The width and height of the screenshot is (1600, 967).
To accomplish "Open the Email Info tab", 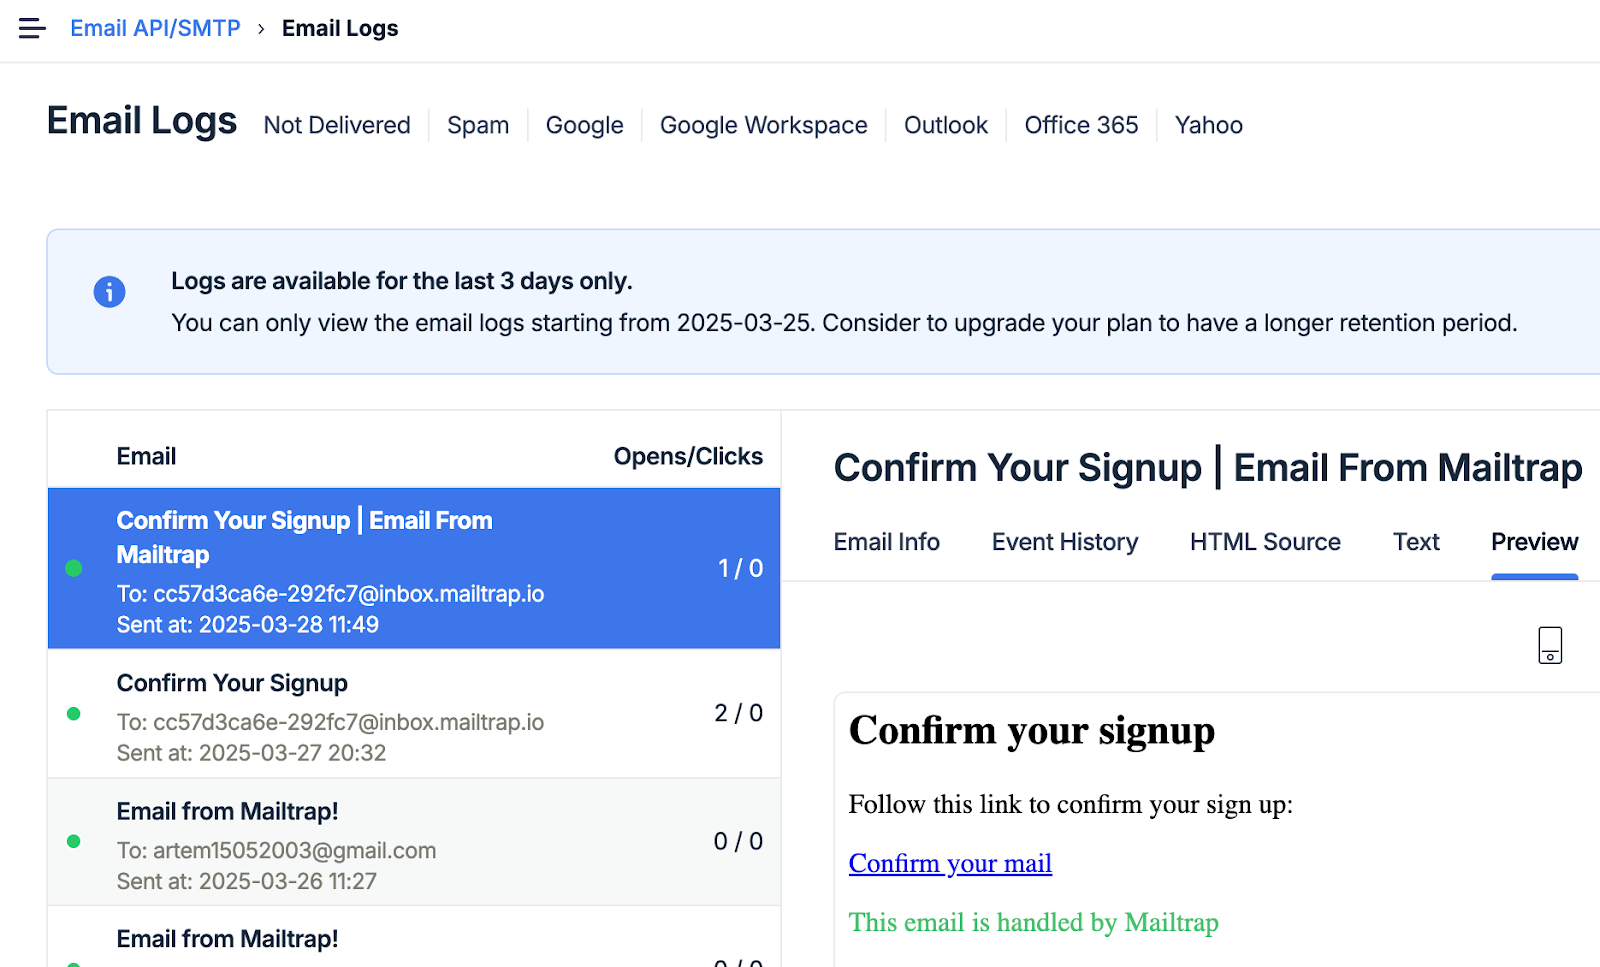I will pyautogui.click(x=886, y=542).
